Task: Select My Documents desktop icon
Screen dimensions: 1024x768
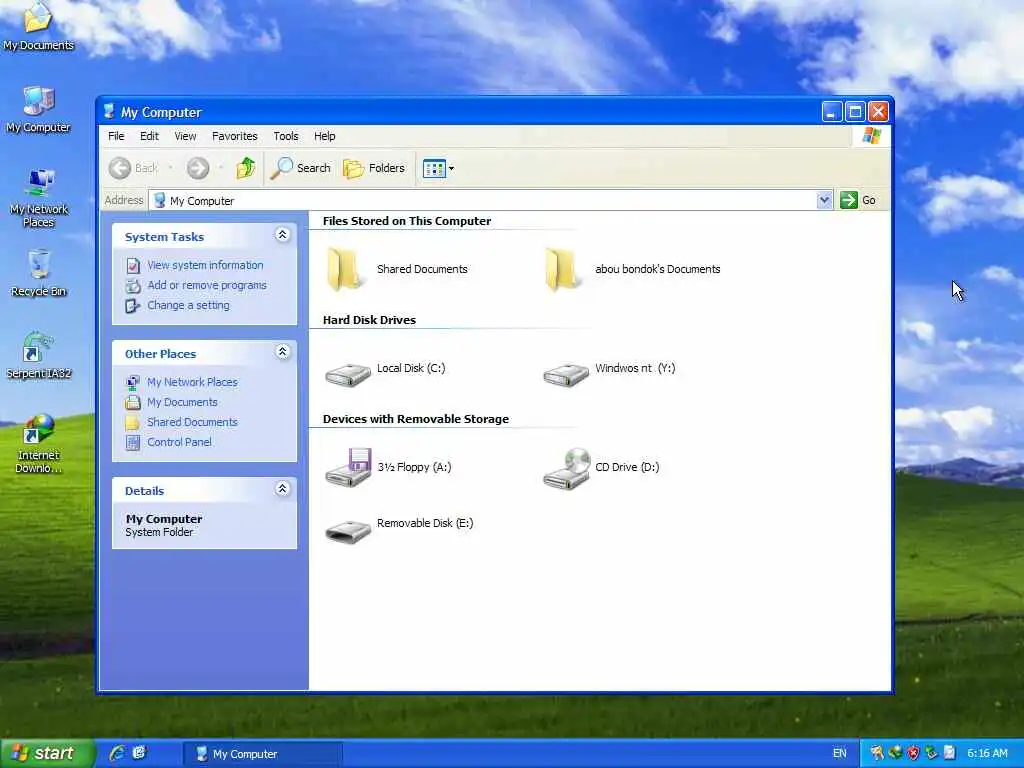Action: tap(39, 26)
